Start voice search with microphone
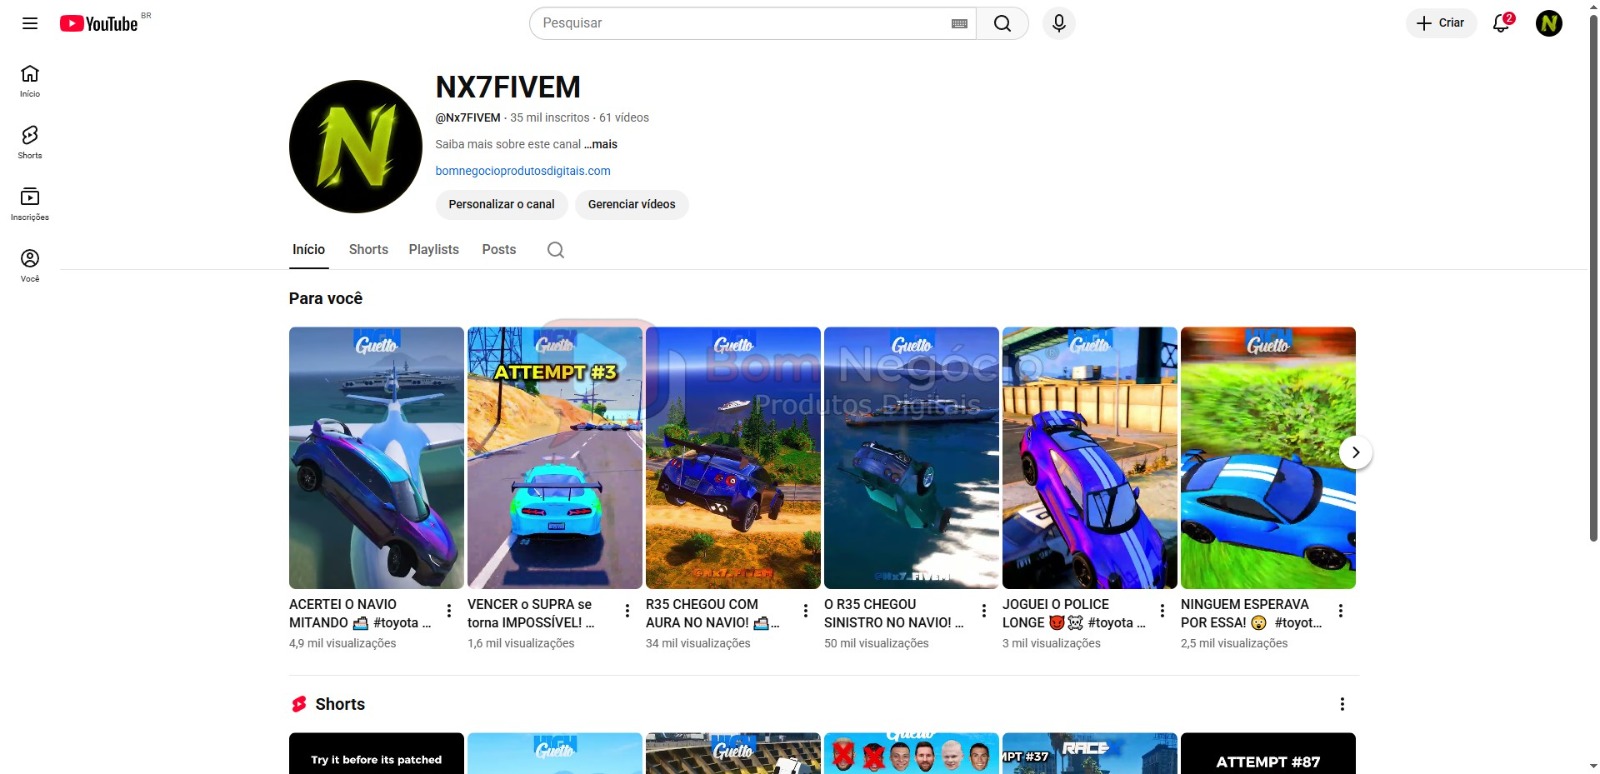The width and height of the screenshot is (1600, 774). coord(1058,23)
